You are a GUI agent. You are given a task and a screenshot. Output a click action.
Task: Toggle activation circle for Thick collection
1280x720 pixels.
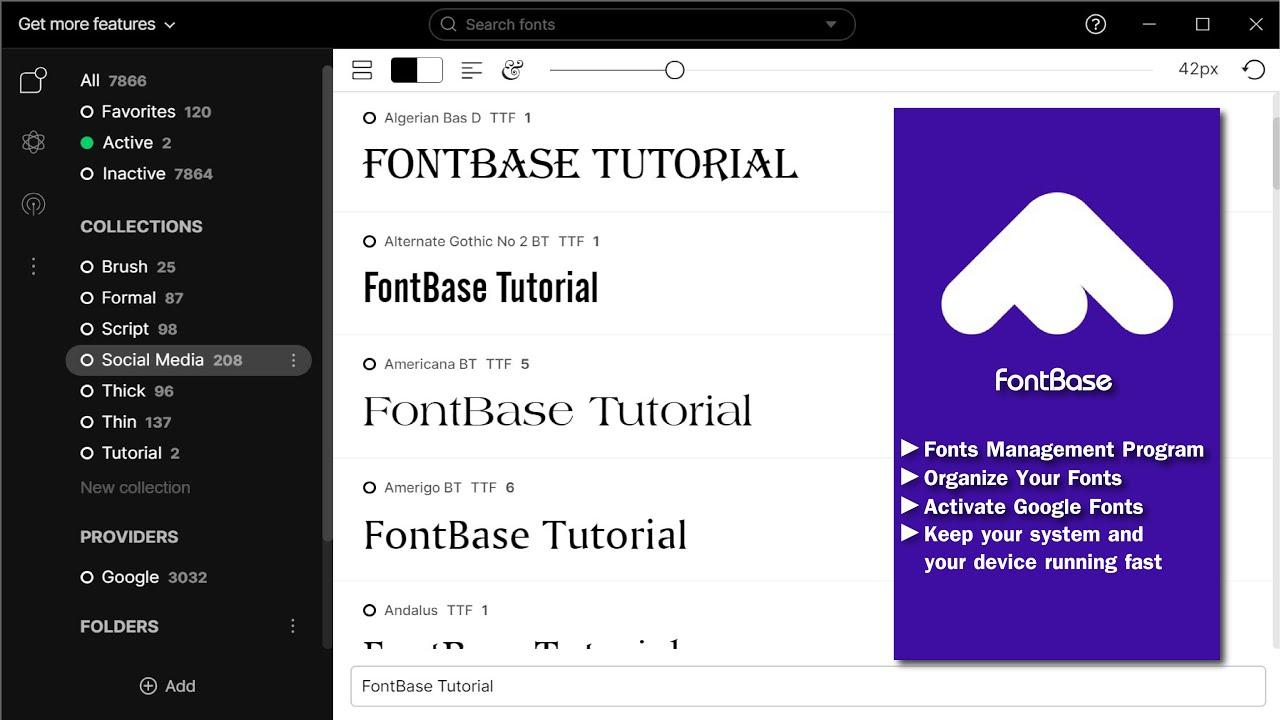pos(87,391)
